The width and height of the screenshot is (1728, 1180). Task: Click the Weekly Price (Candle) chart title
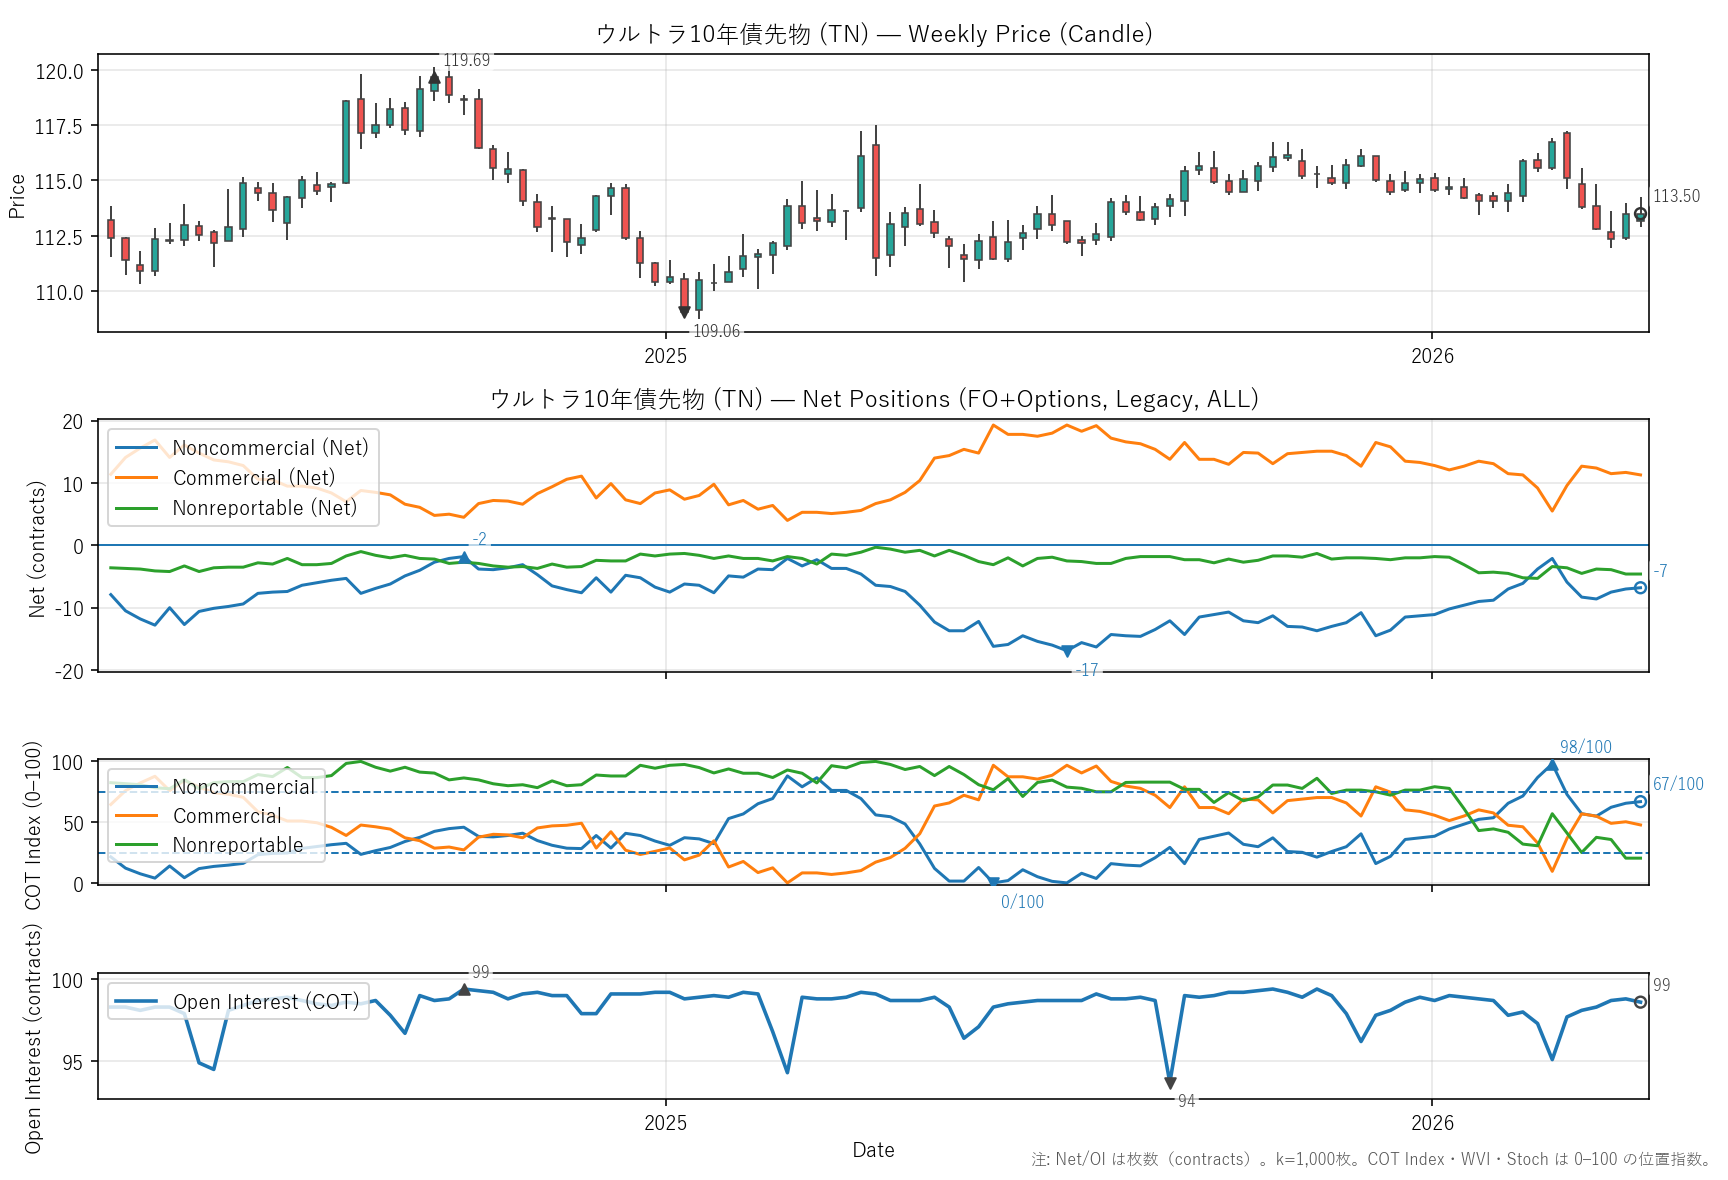(874, 34)
